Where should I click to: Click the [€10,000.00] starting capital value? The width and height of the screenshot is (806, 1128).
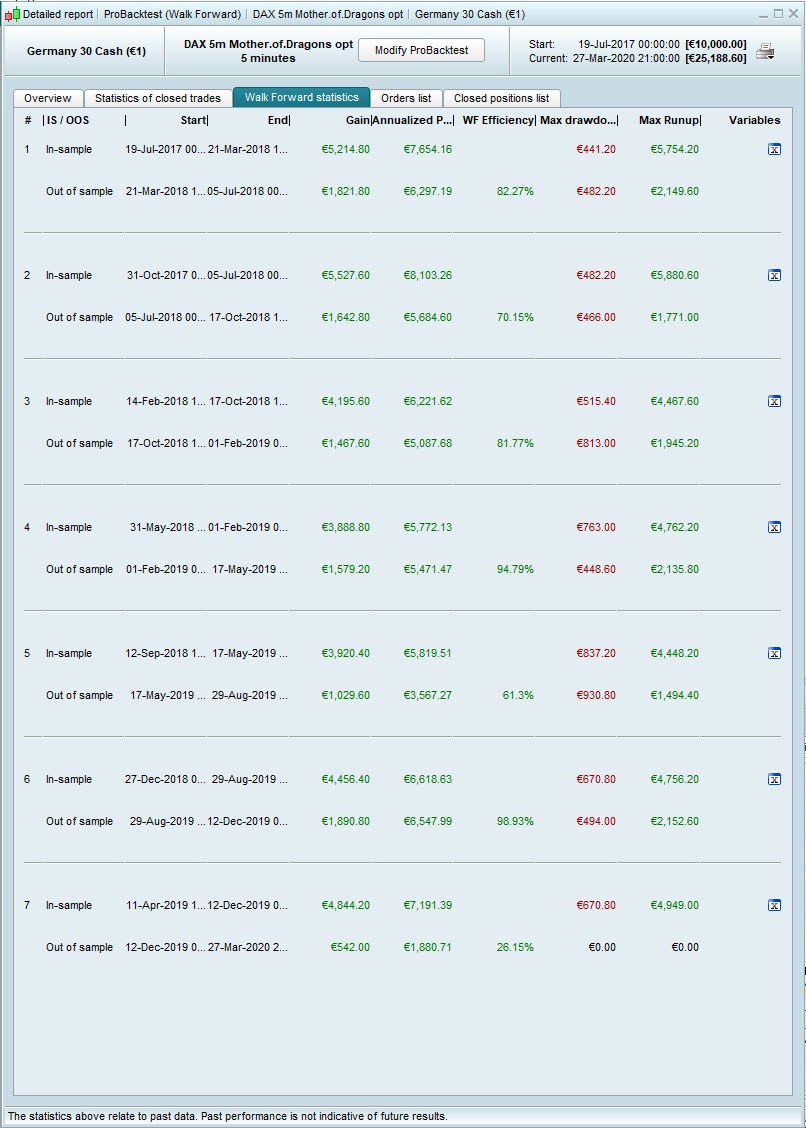pos(716,44)
